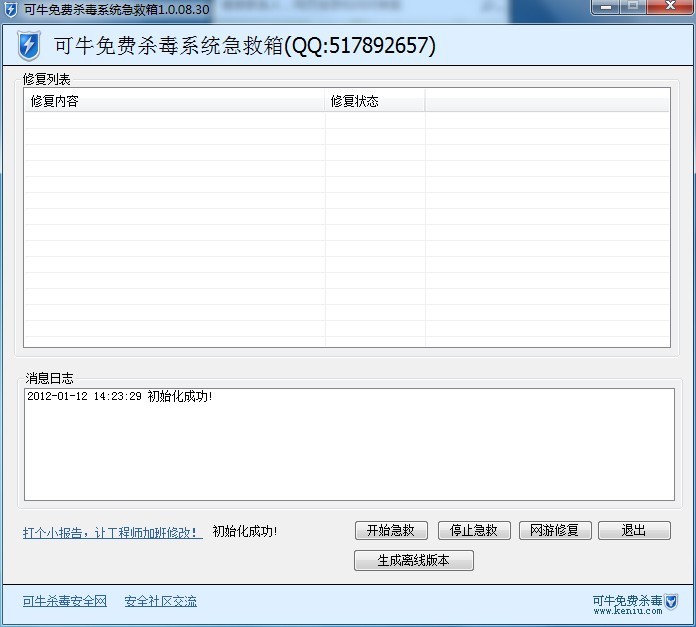This screenshot has width=696, height=627.
Task: Close the 系统急救箱 window
Action: click(x=668, y=7)
